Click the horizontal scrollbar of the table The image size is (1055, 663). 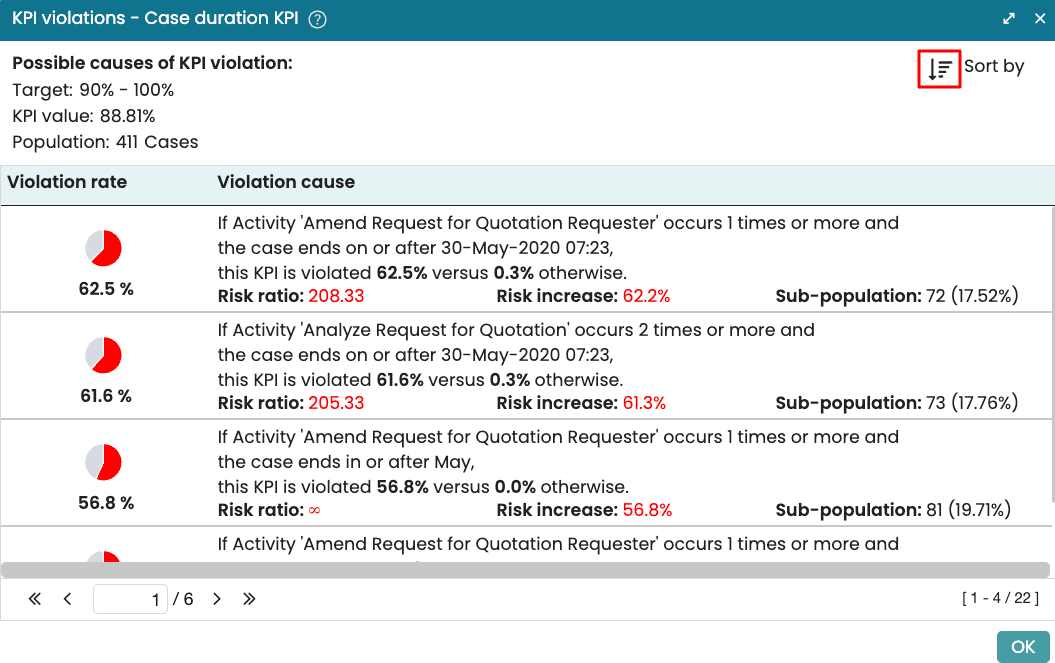pyautogui.click(x=525, y=570)
